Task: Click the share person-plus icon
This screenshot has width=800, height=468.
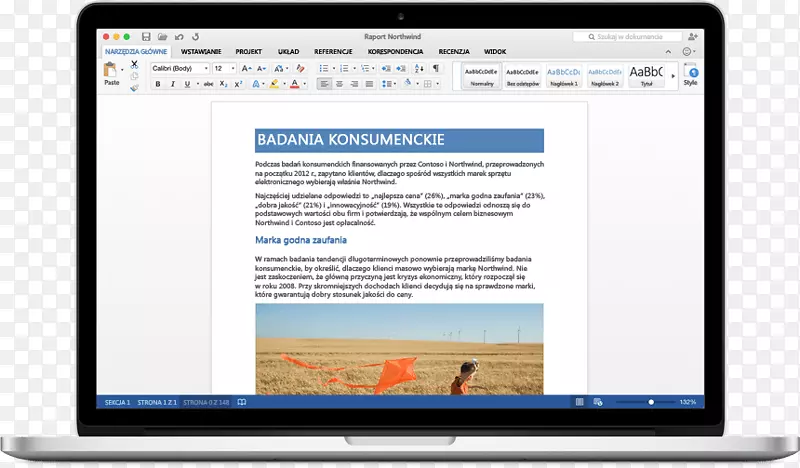Action: 693,37
